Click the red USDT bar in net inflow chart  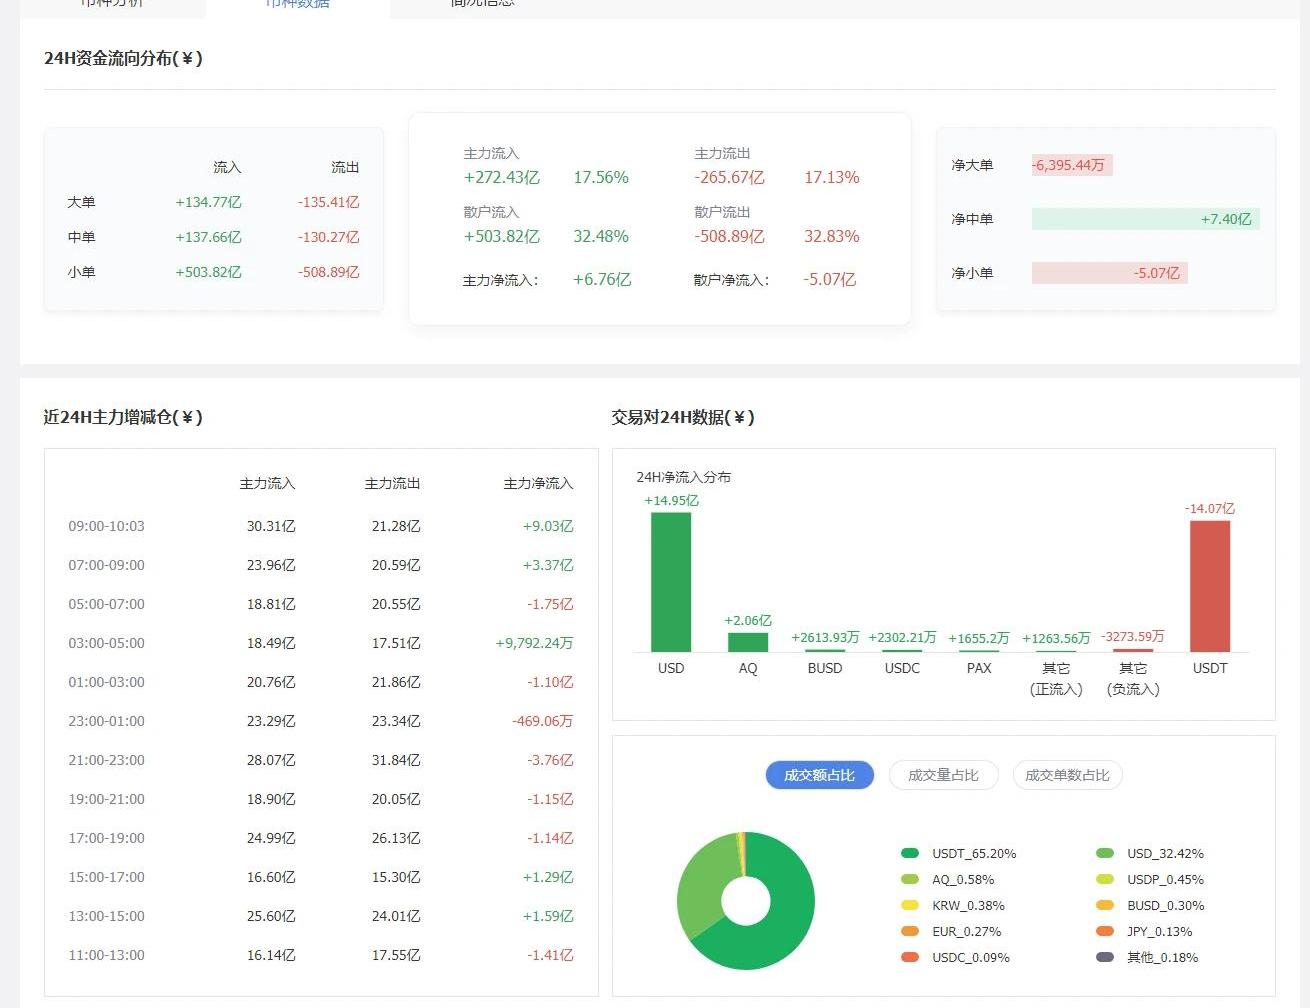1209,586
